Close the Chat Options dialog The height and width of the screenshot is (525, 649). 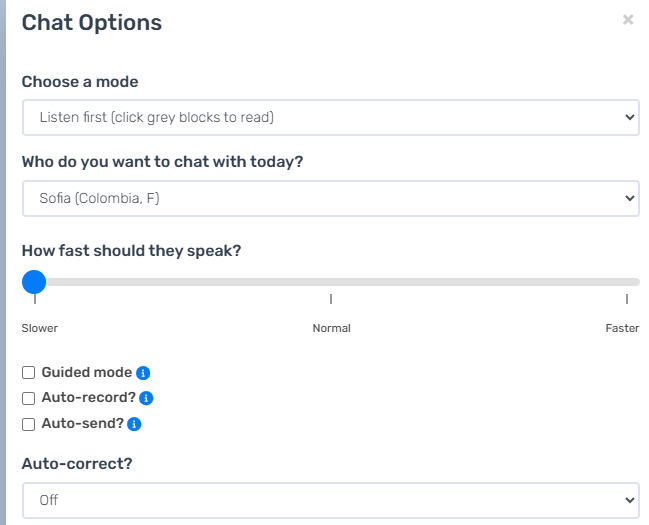coord(628,19)
